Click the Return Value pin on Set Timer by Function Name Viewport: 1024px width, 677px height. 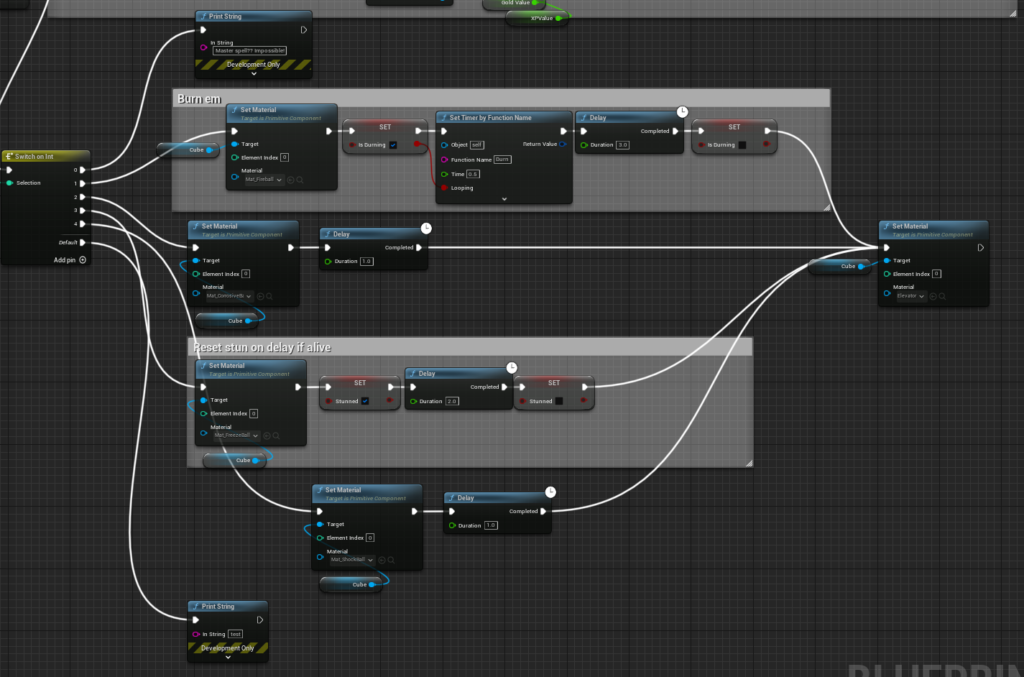point(562,144)
